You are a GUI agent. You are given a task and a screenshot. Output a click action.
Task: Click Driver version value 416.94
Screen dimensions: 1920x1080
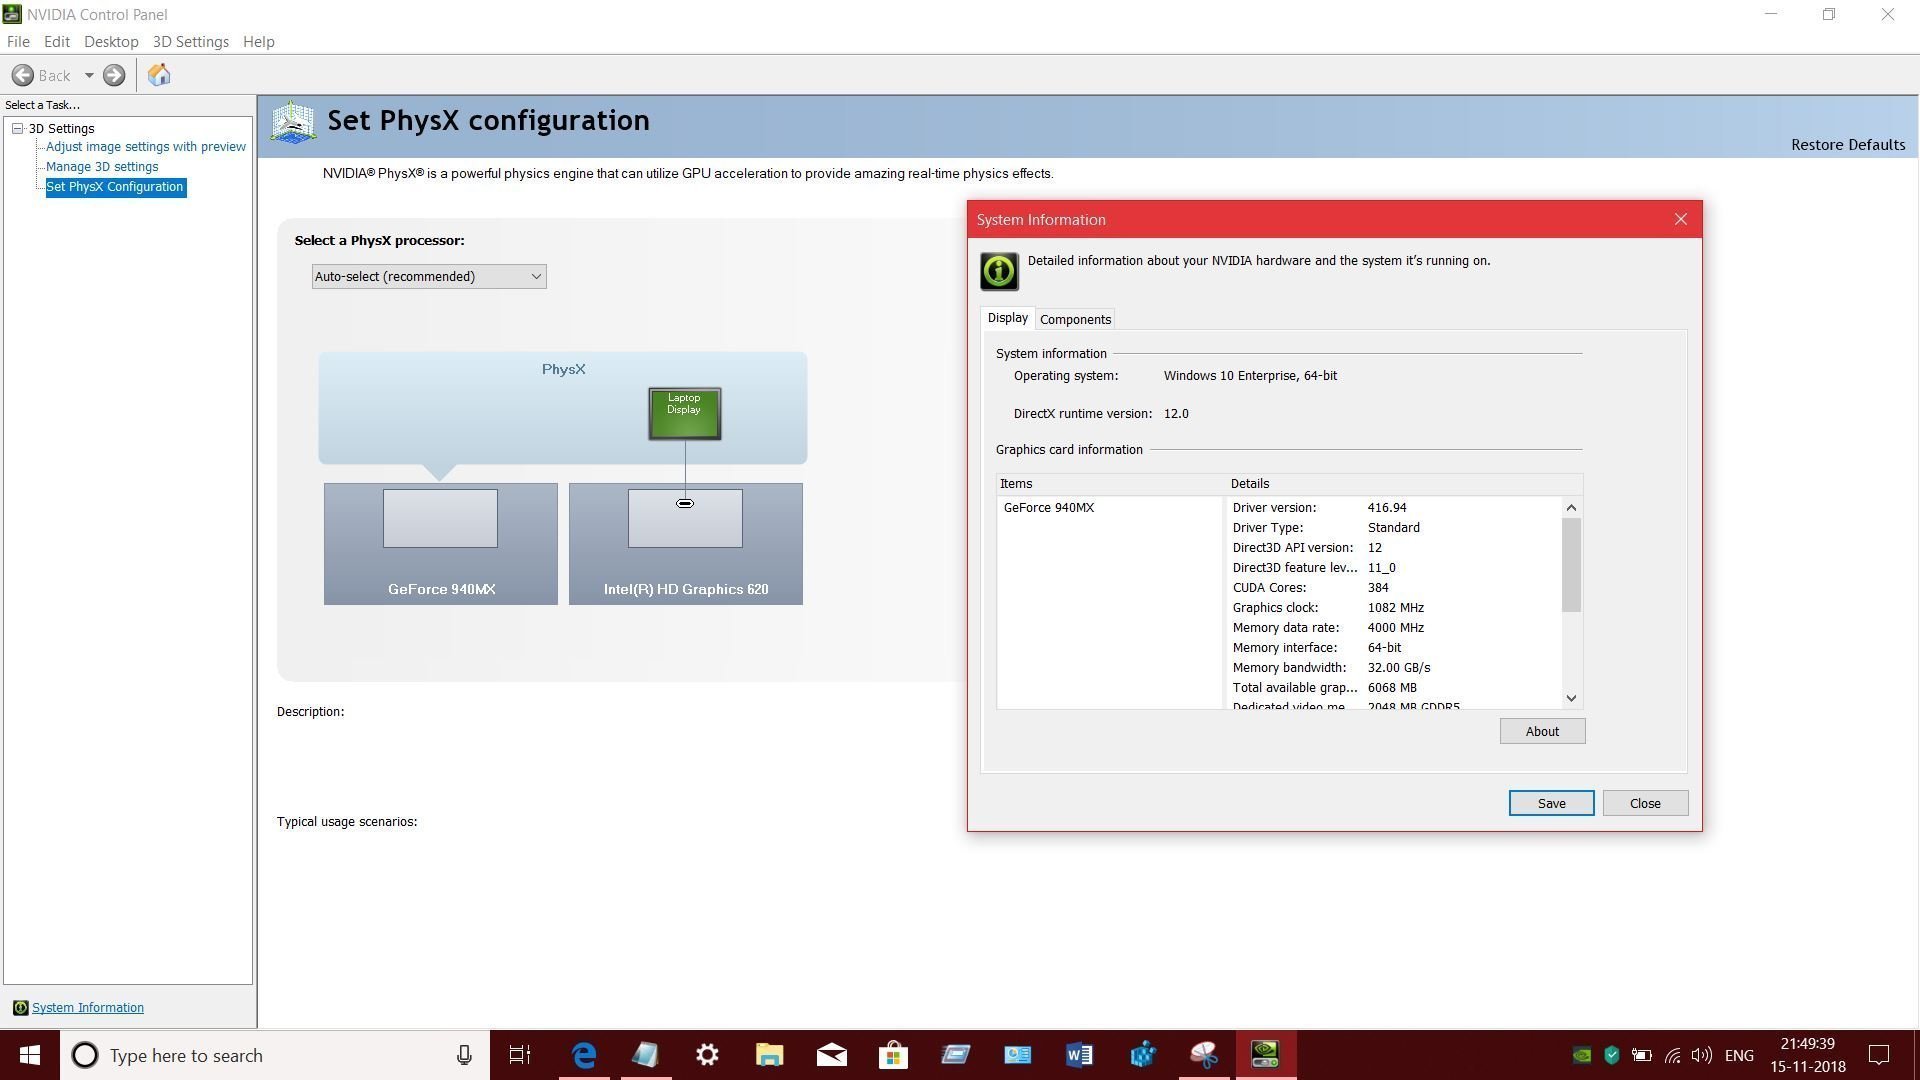pos(1387,508)
